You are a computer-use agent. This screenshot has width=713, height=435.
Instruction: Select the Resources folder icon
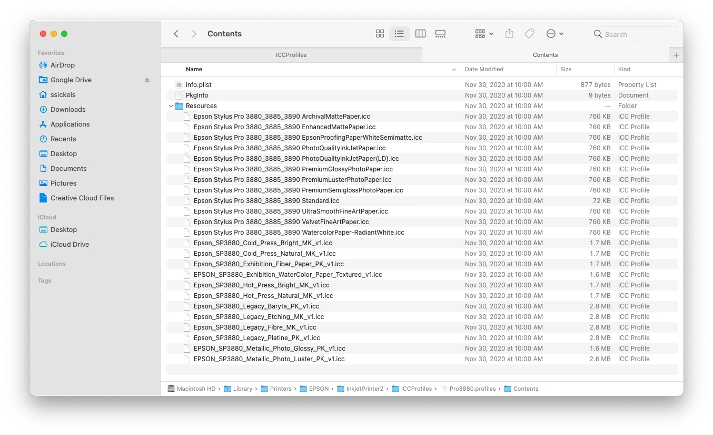coord(179,106)
